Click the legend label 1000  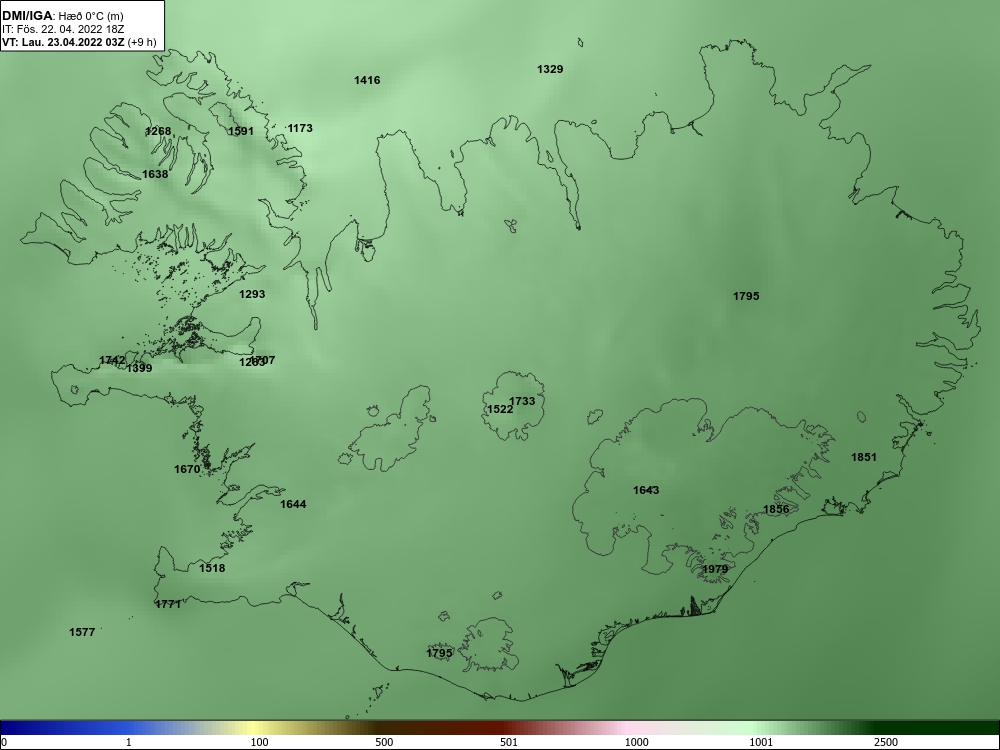pos(636,742)
